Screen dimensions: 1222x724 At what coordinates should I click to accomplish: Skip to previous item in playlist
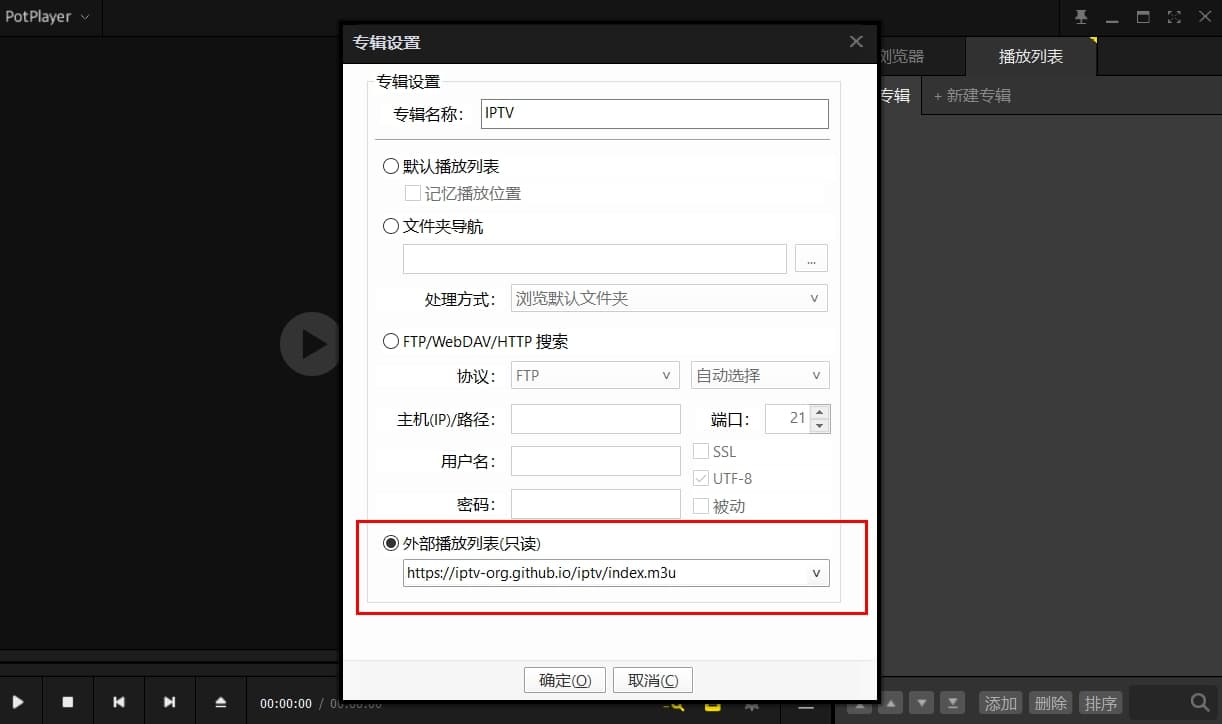(119, 701)
